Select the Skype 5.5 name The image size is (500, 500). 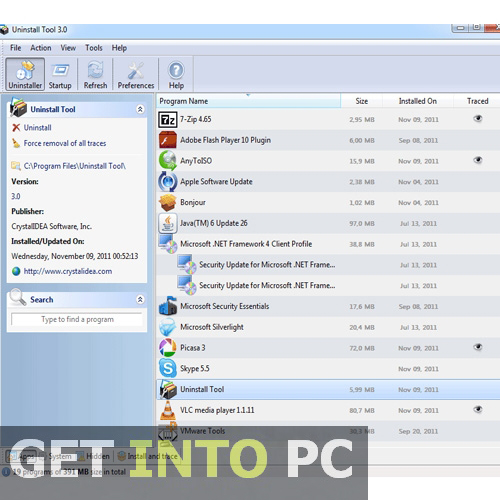(195, 368)
